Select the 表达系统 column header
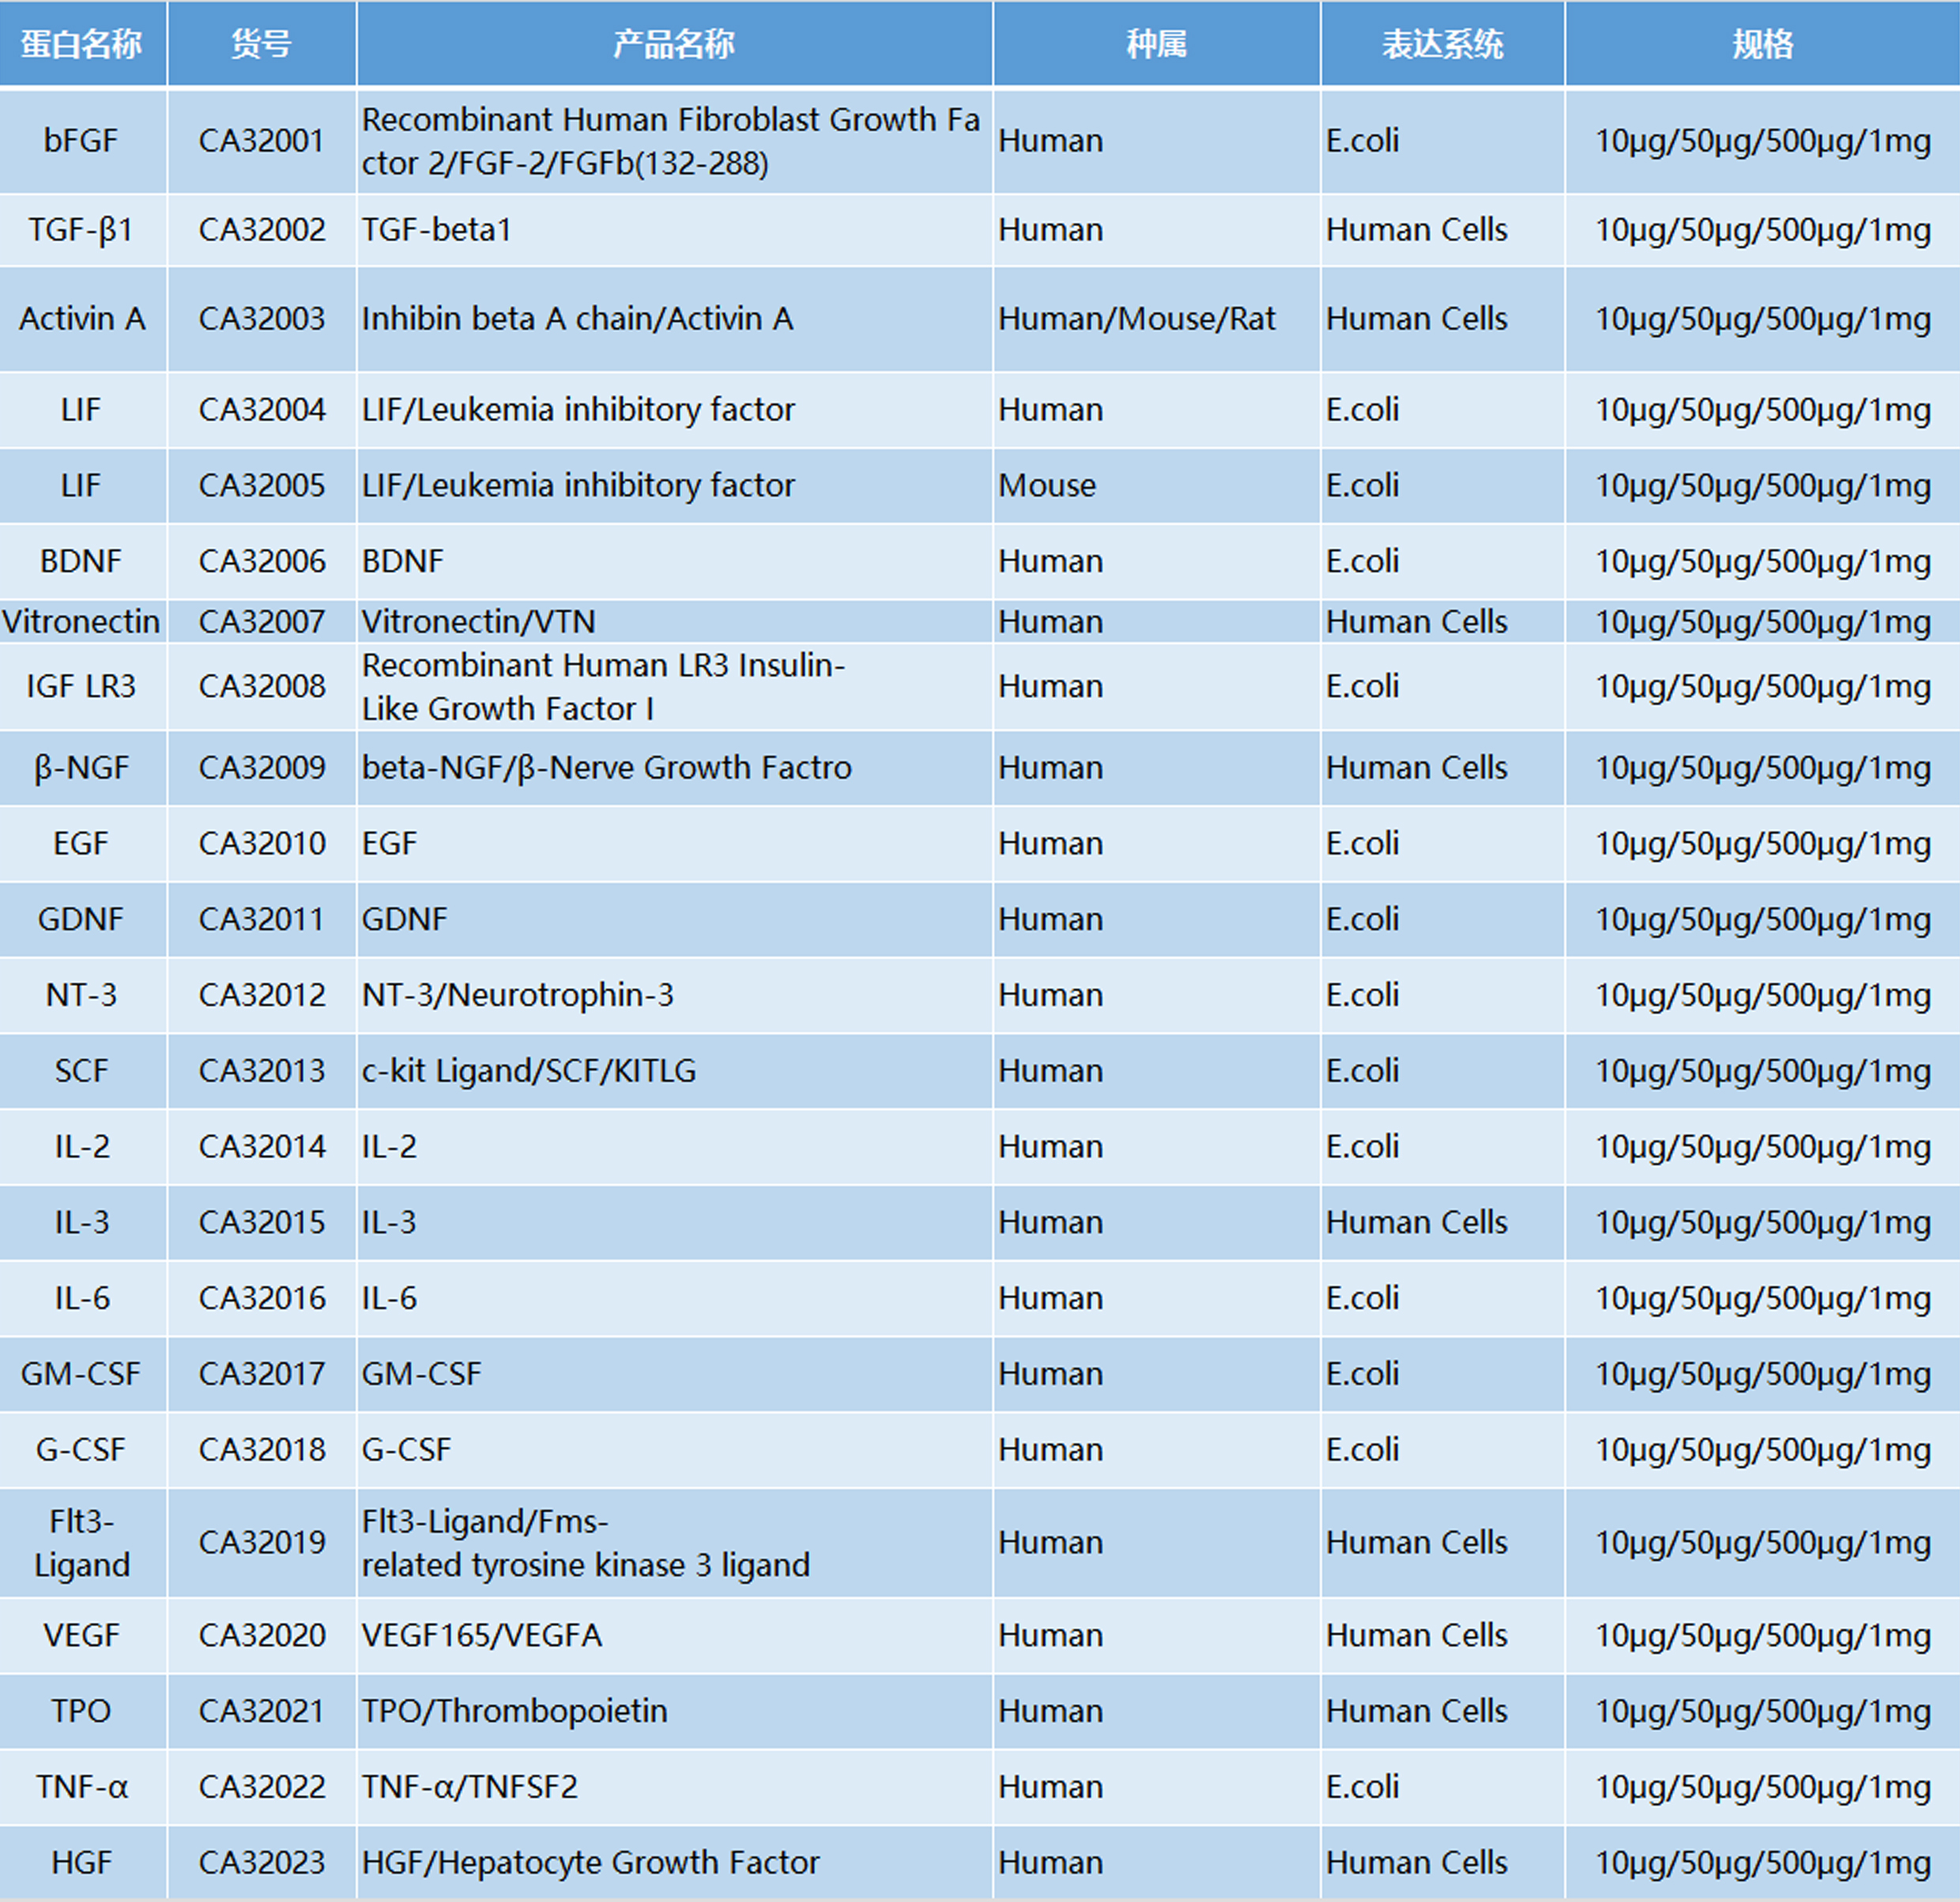Image resolution: width=1960 pixels, height=1902 pixels. click(1443, 44)
